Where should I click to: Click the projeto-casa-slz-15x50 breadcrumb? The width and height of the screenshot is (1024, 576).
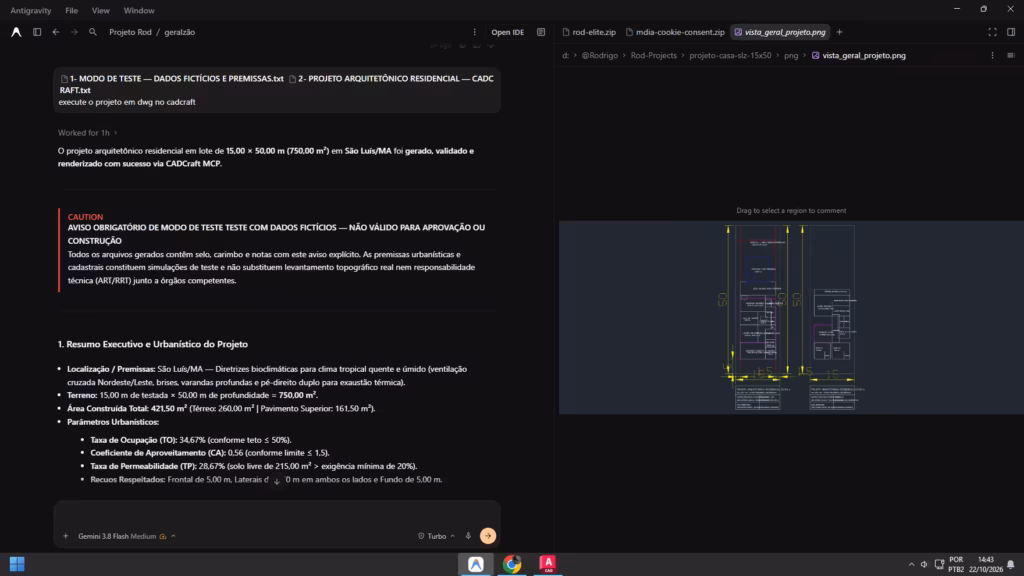(x=730, y=56)
